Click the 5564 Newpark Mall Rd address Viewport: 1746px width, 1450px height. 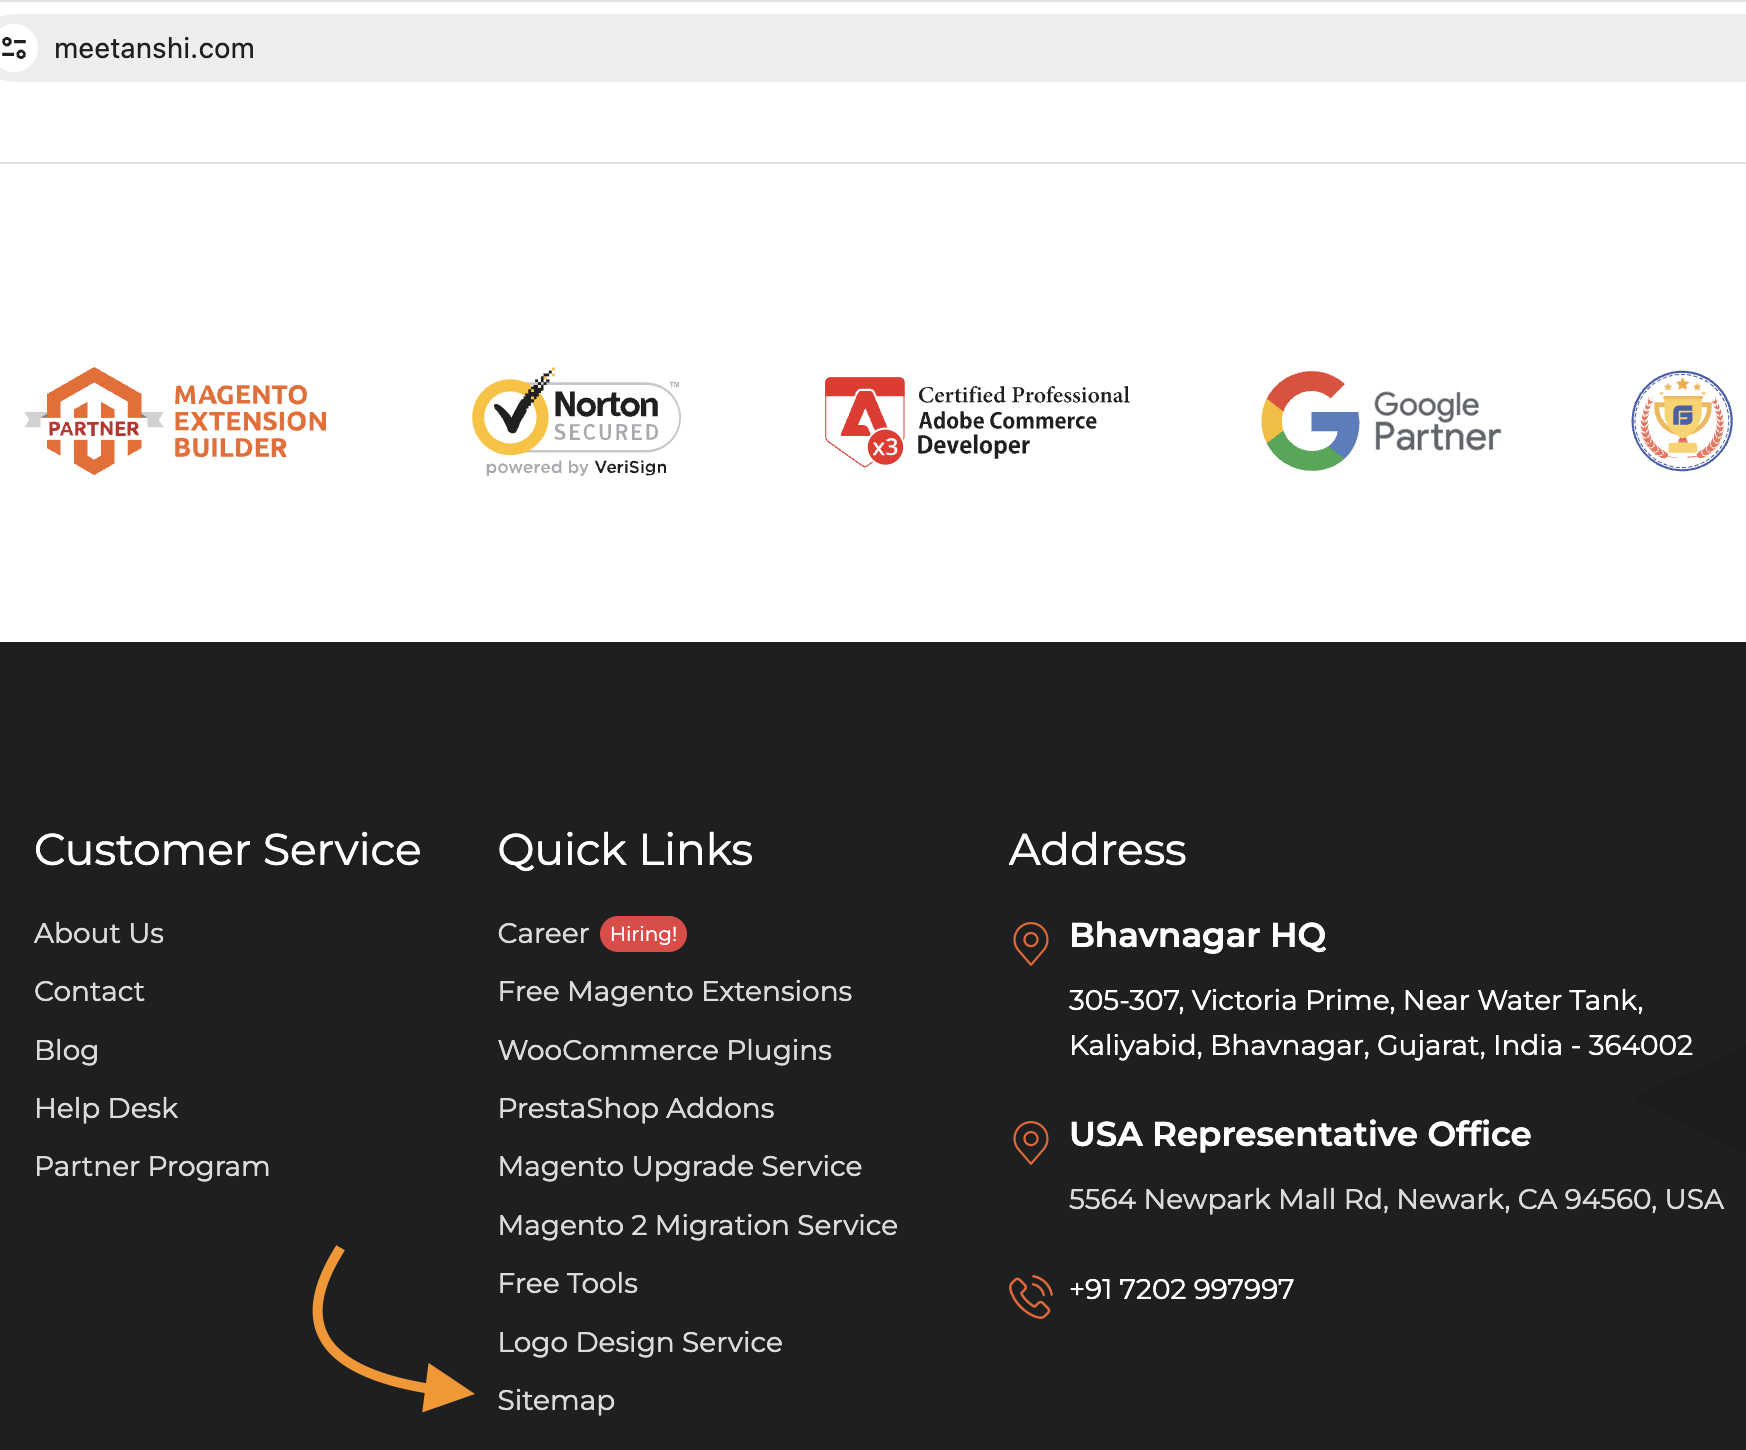coord(1396,1199)
